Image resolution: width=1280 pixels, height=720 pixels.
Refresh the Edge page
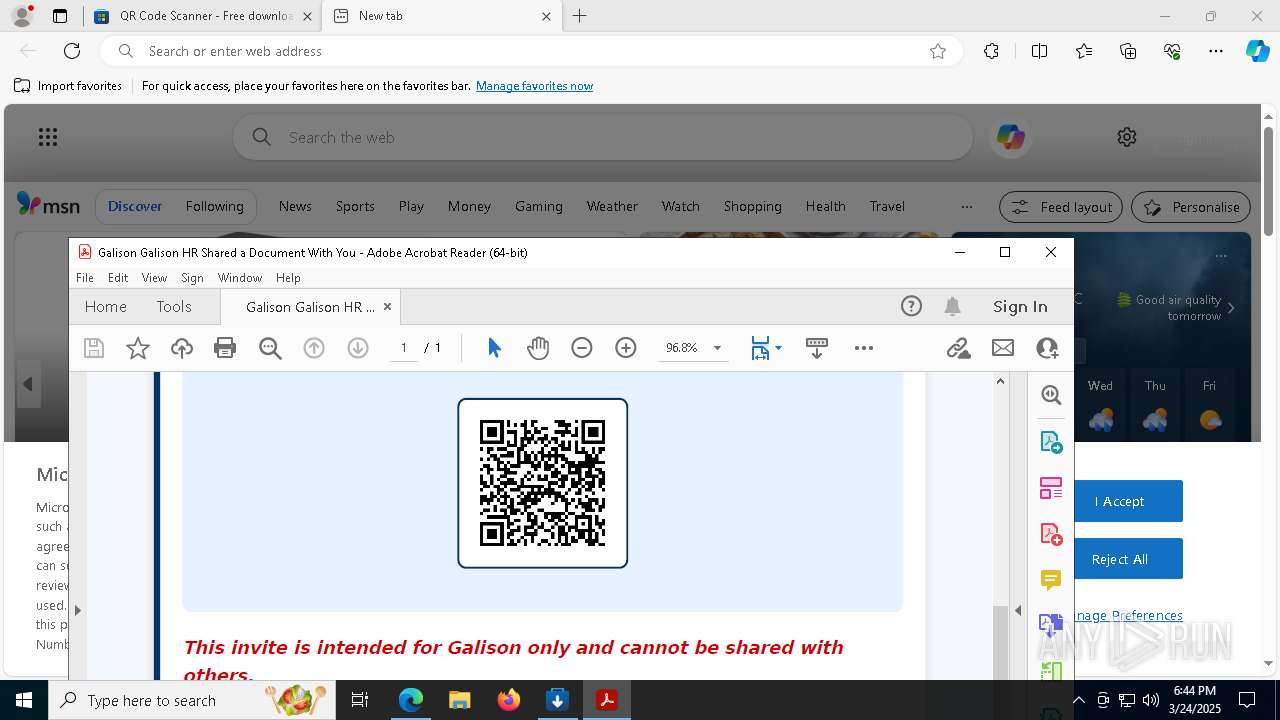click(x=72, y=51)
